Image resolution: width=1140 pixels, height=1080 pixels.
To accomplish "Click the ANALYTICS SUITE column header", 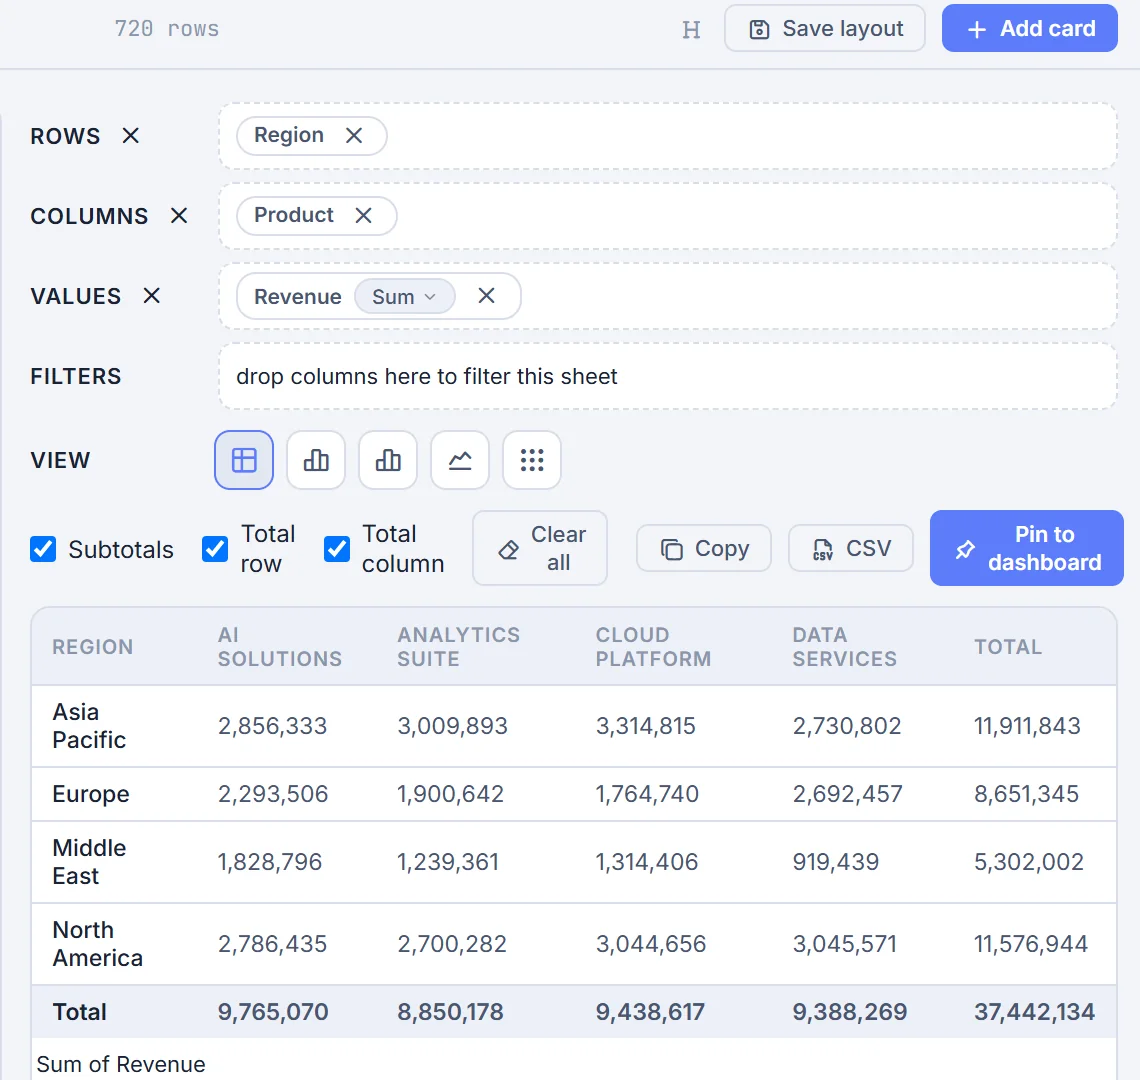I will 459,647.
